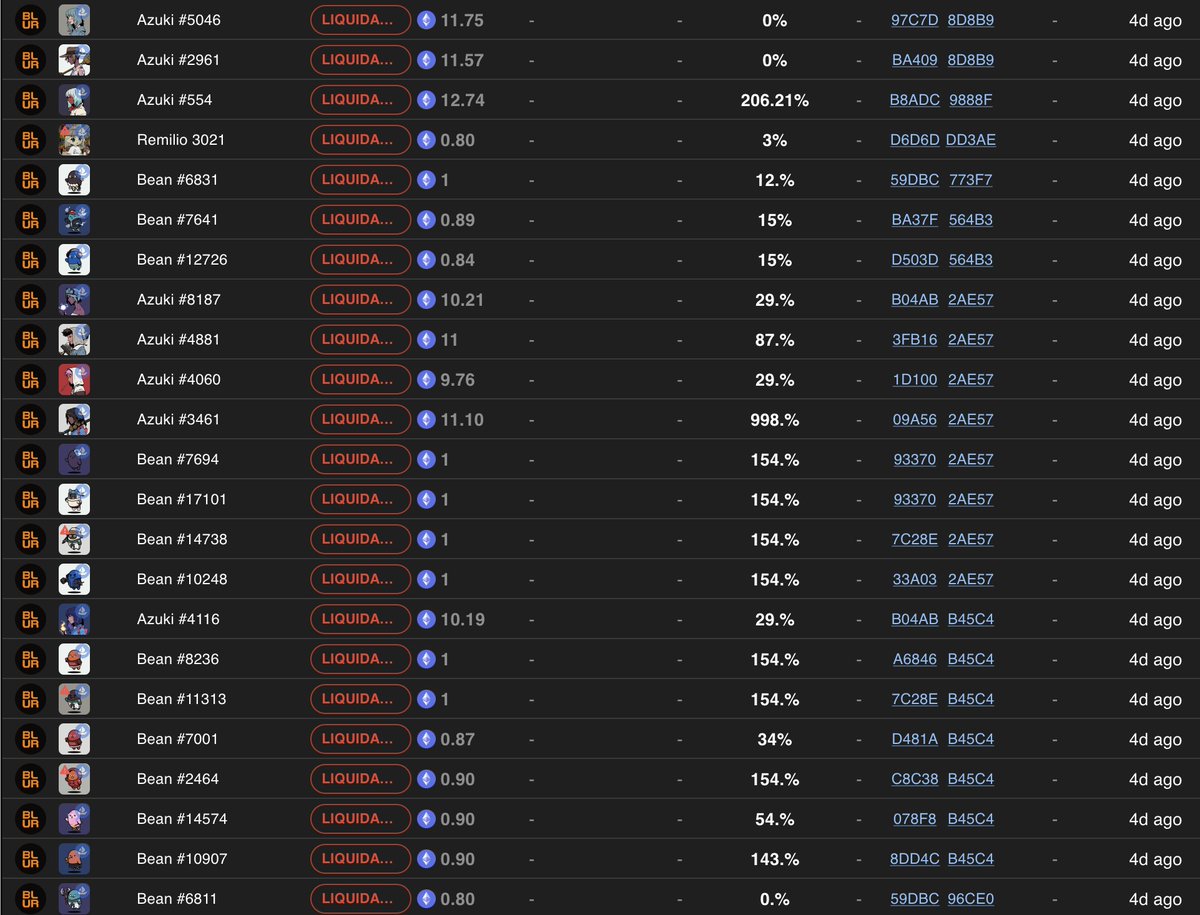1200x915 pixels.
Task: Open address link 1D100
Action: pos(915,380)
